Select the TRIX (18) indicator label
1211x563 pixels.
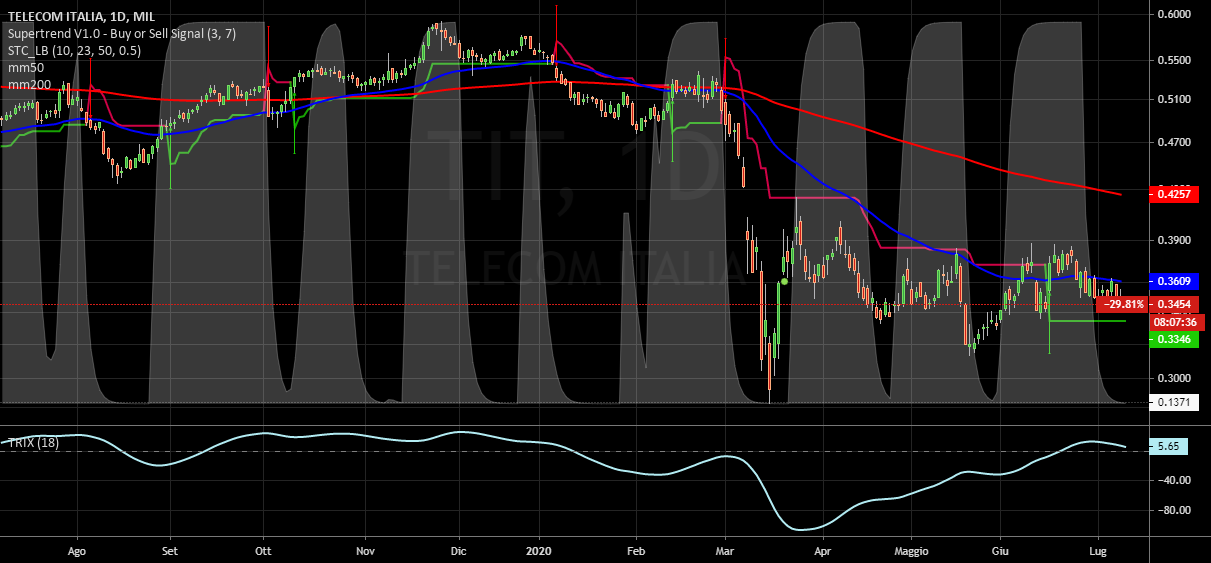tap(31, 442)
